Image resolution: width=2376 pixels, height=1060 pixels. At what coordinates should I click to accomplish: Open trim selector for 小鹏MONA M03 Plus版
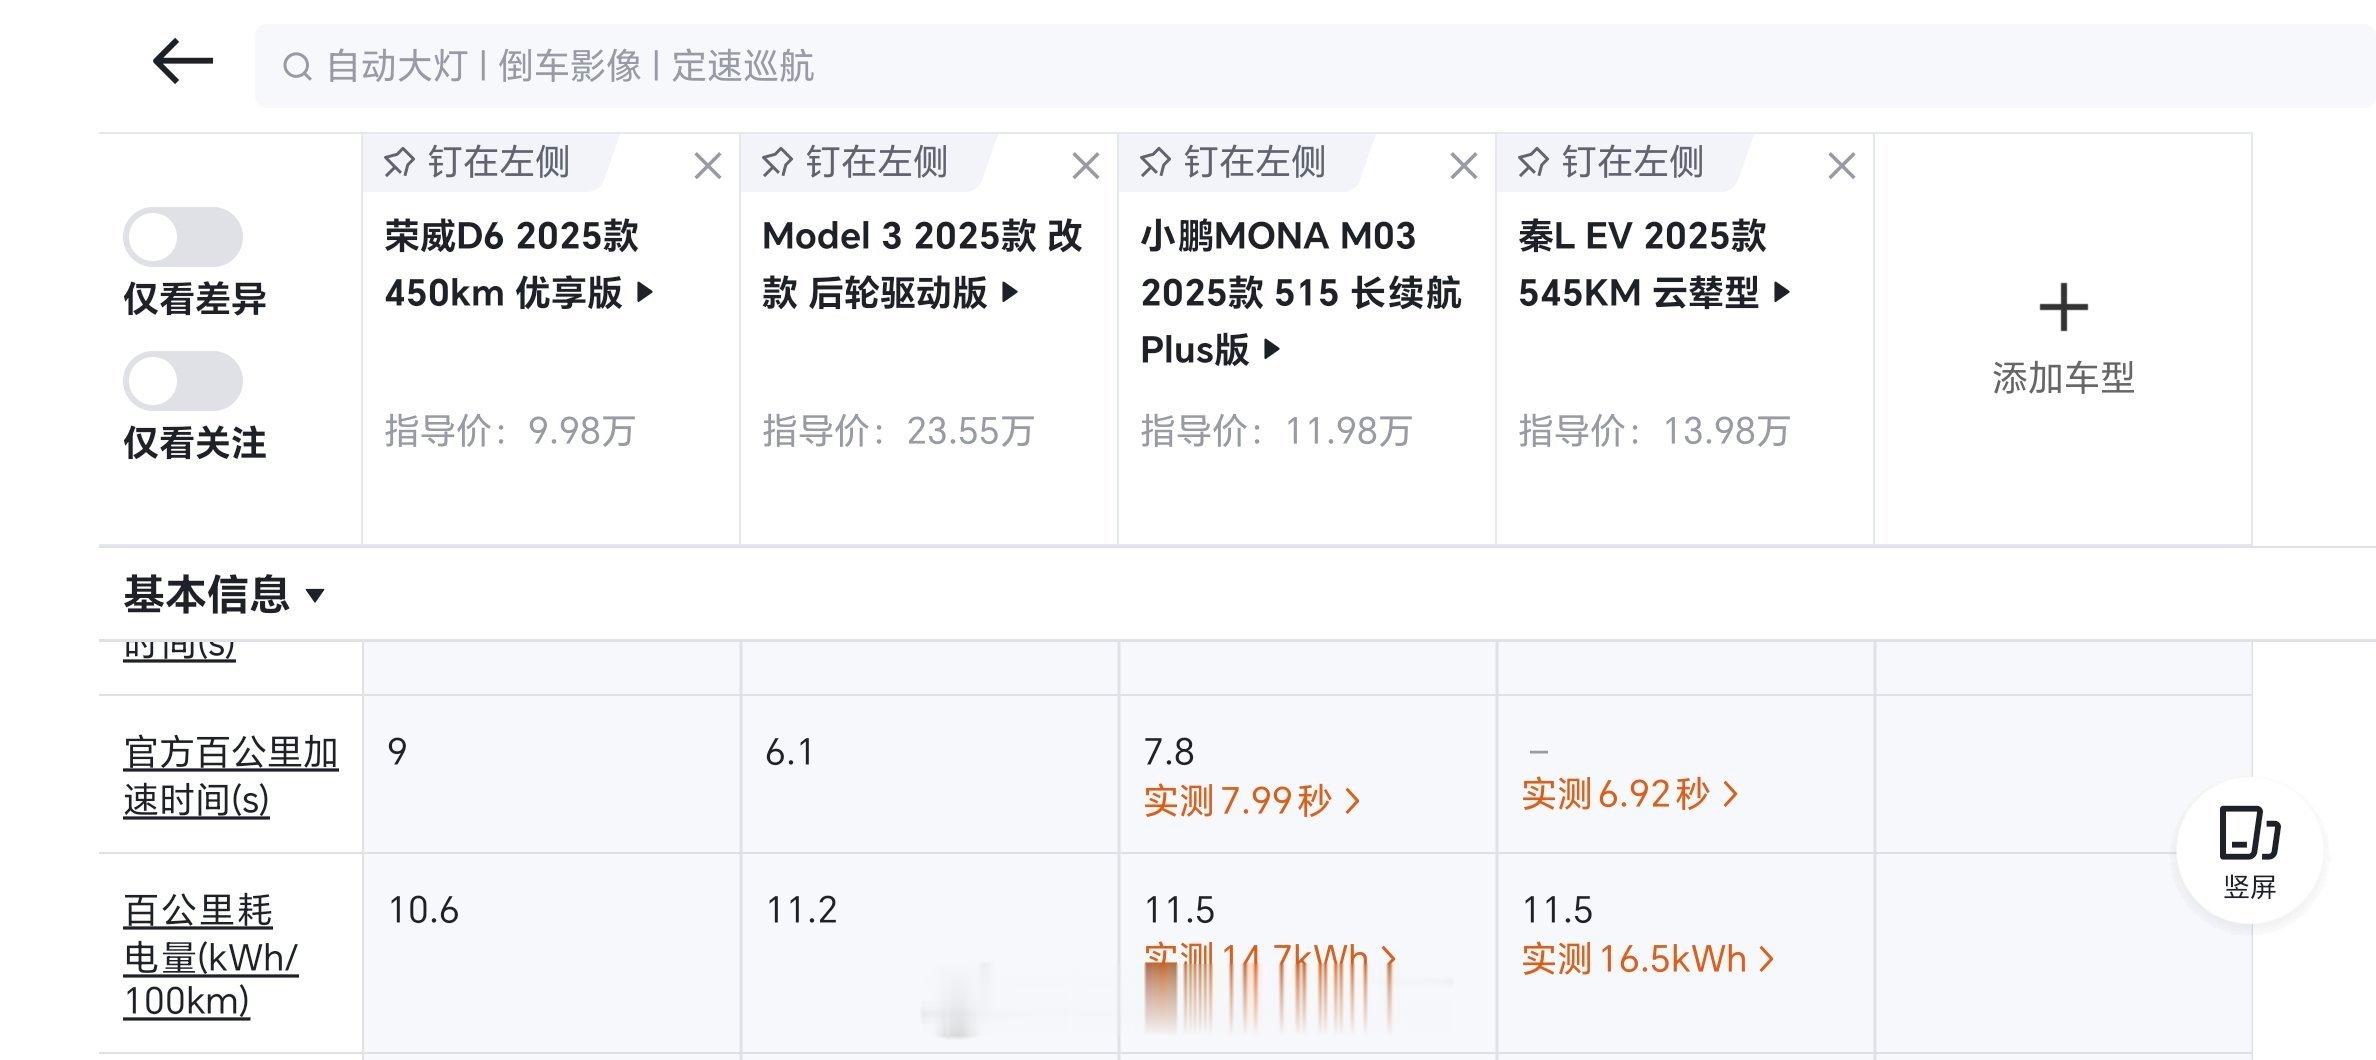tap(1301, 293)
